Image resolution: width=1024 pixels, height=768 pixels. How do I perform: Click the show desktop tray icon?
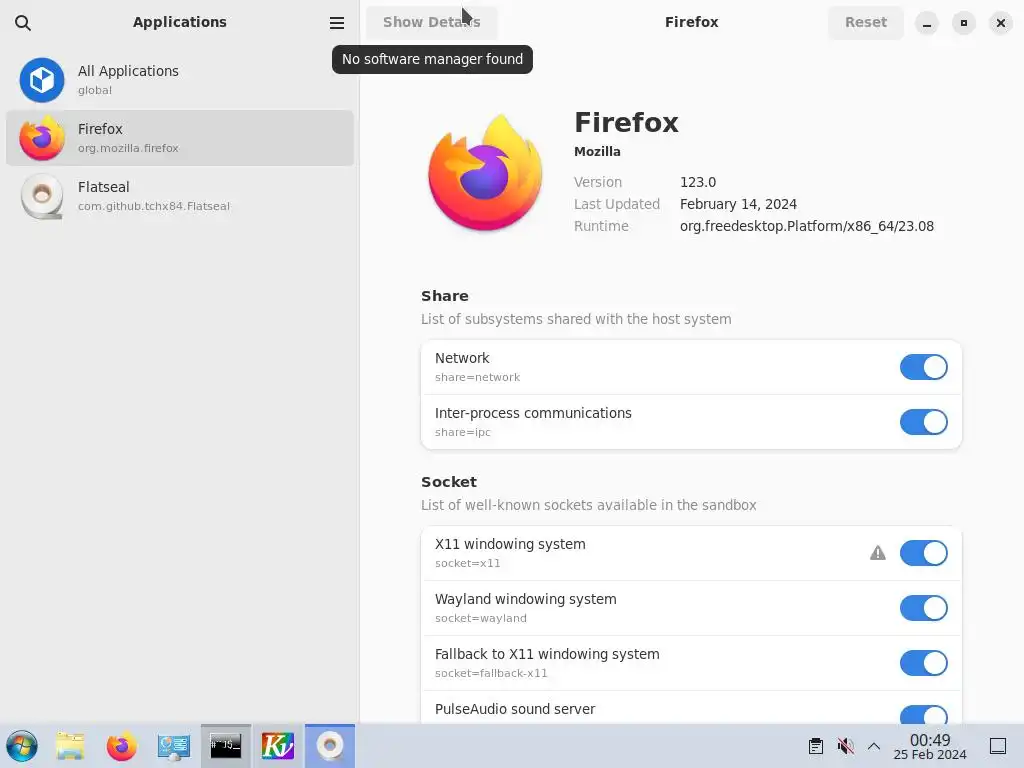(998, 746)
